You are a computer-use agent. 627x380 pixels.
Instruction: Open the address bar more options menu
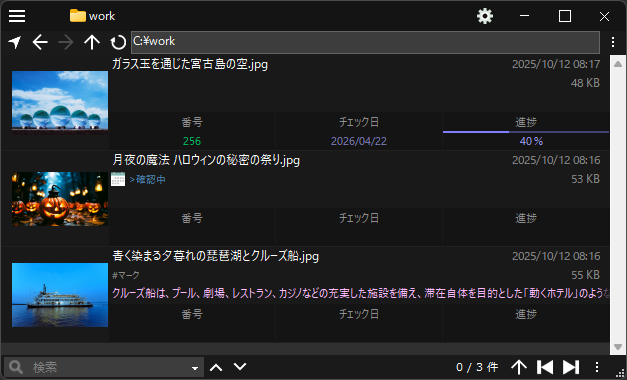click(x=613, y=42)
